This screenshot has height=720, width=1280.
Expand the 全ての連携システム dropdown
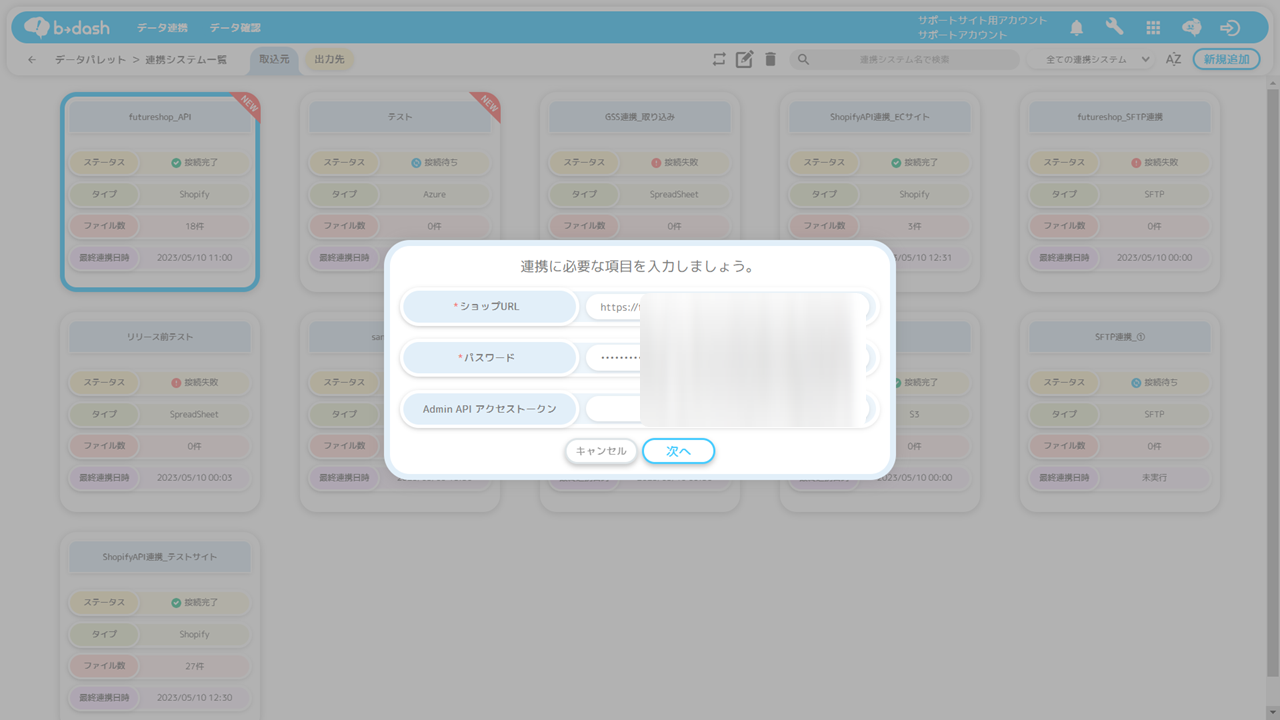click(x=1098, y=60)
